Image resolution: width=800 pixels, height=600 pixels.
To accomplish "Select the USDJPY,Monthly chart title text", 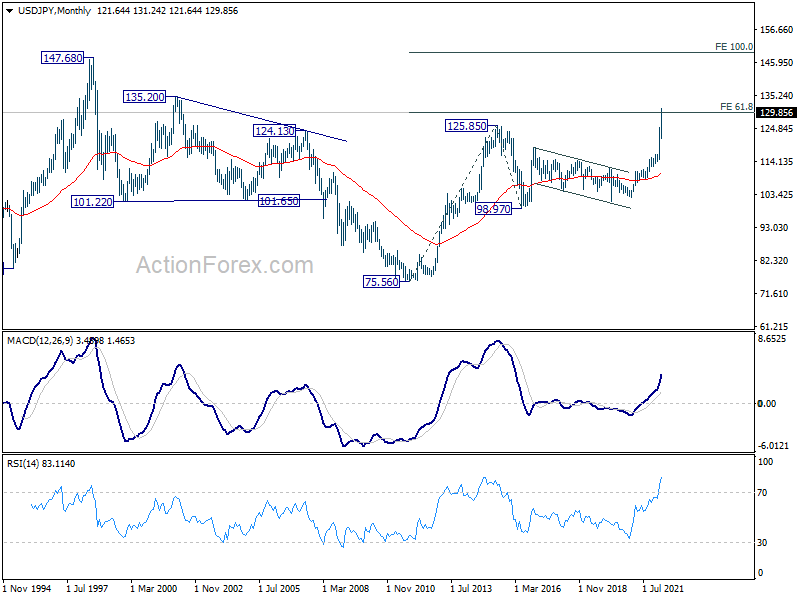I will click(x=54, y=11).
